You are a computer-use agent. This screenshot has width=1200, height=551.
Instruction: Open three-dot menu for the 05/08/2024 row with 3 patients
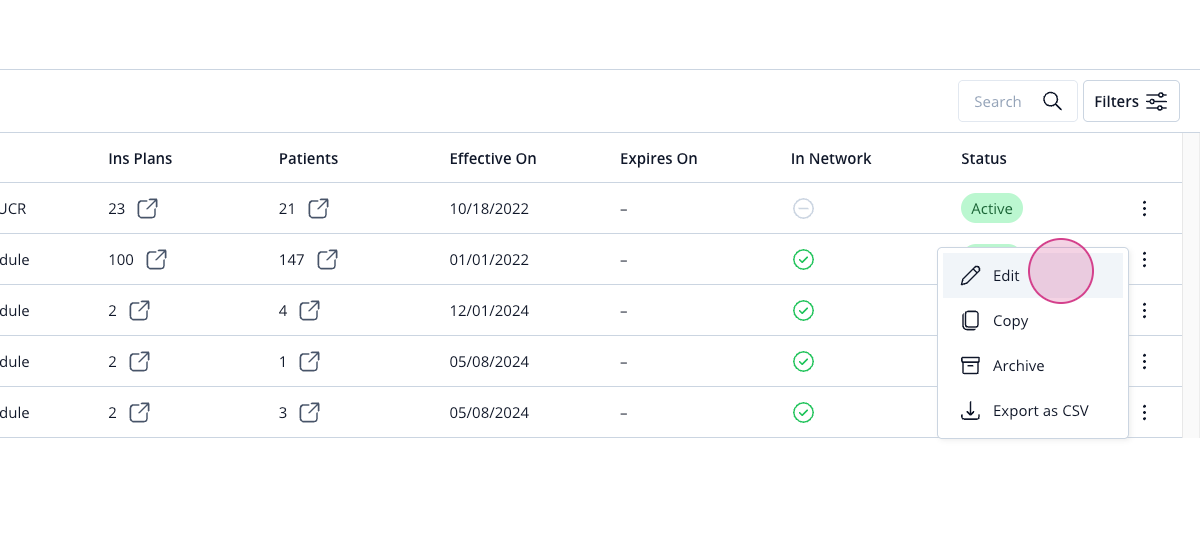(x=1145, y=412)
